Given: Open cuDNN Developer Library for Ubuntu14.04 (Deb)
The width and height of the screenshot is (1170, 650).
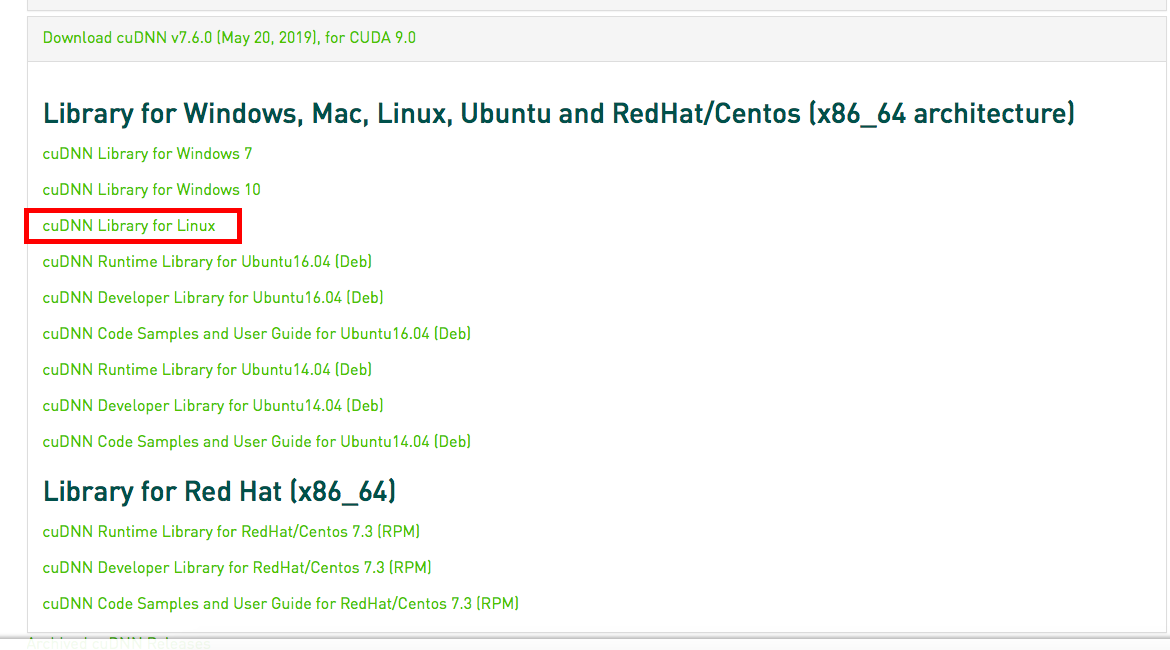Looking at the screenshot, I should tap(213, 406).
